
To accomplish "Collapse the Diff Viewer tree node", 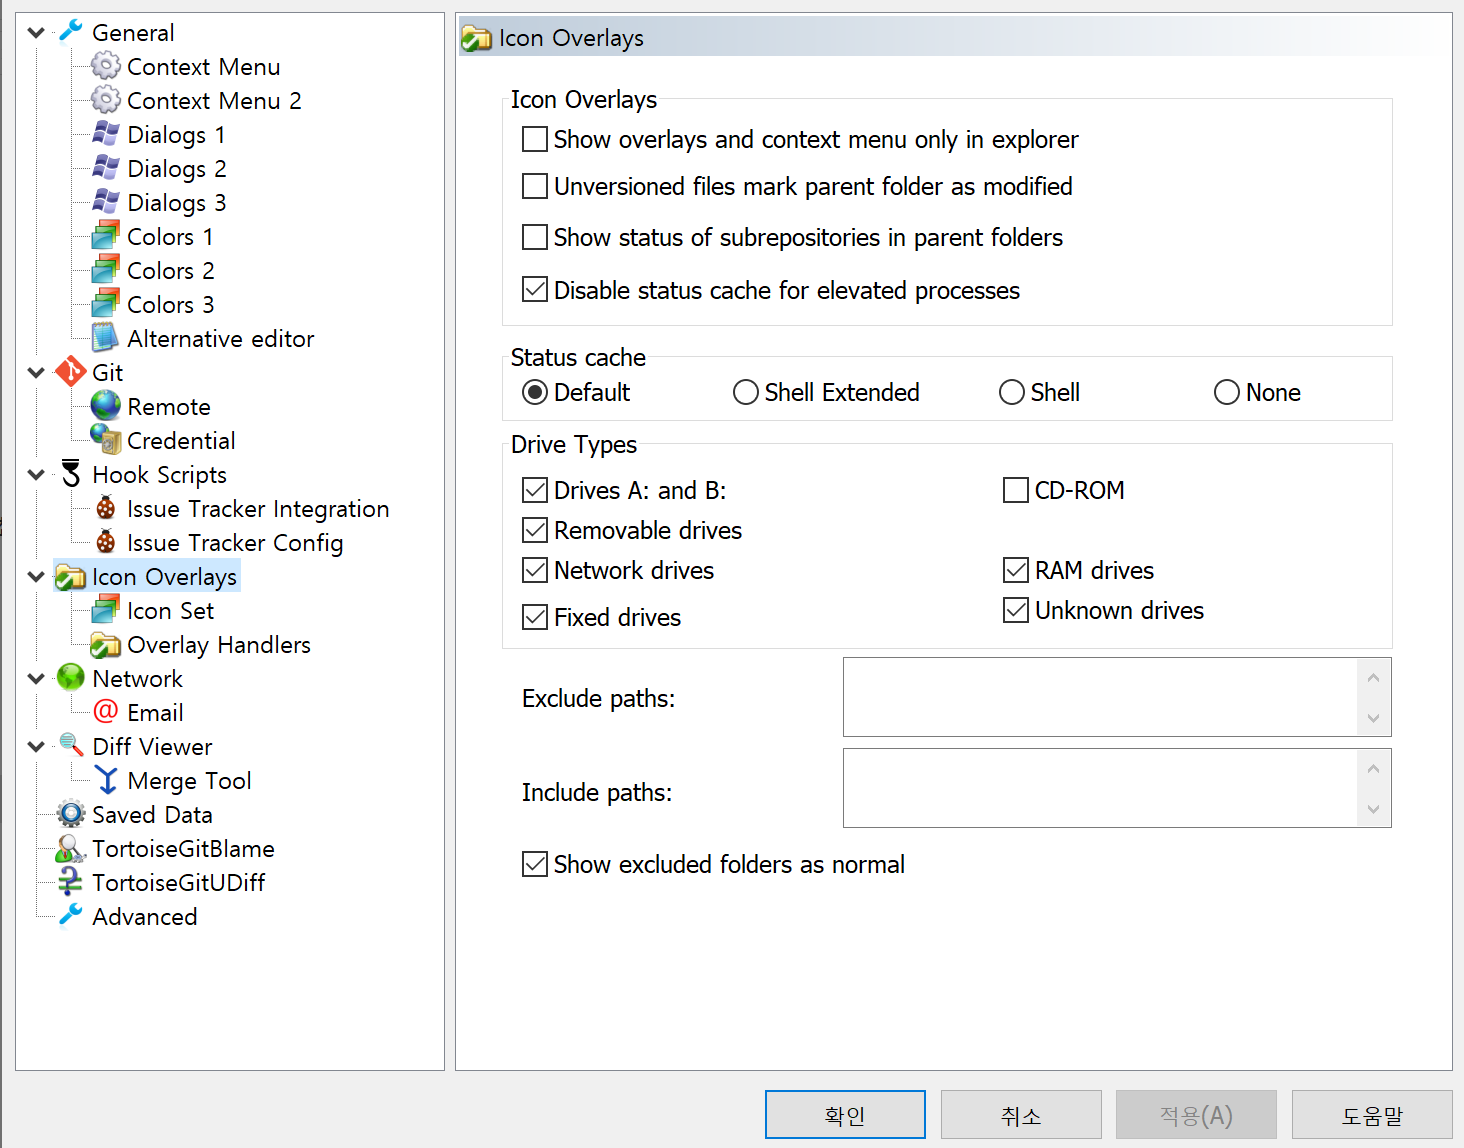I will pyautogui.click(x=36, y=747).
